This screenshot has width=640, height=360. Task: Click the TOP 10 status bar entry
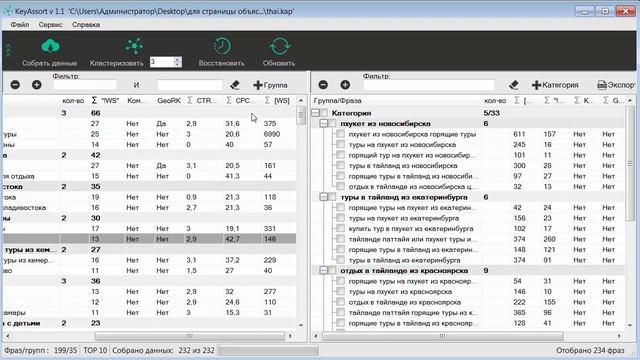pyautogui.click(x=95, y=350)
